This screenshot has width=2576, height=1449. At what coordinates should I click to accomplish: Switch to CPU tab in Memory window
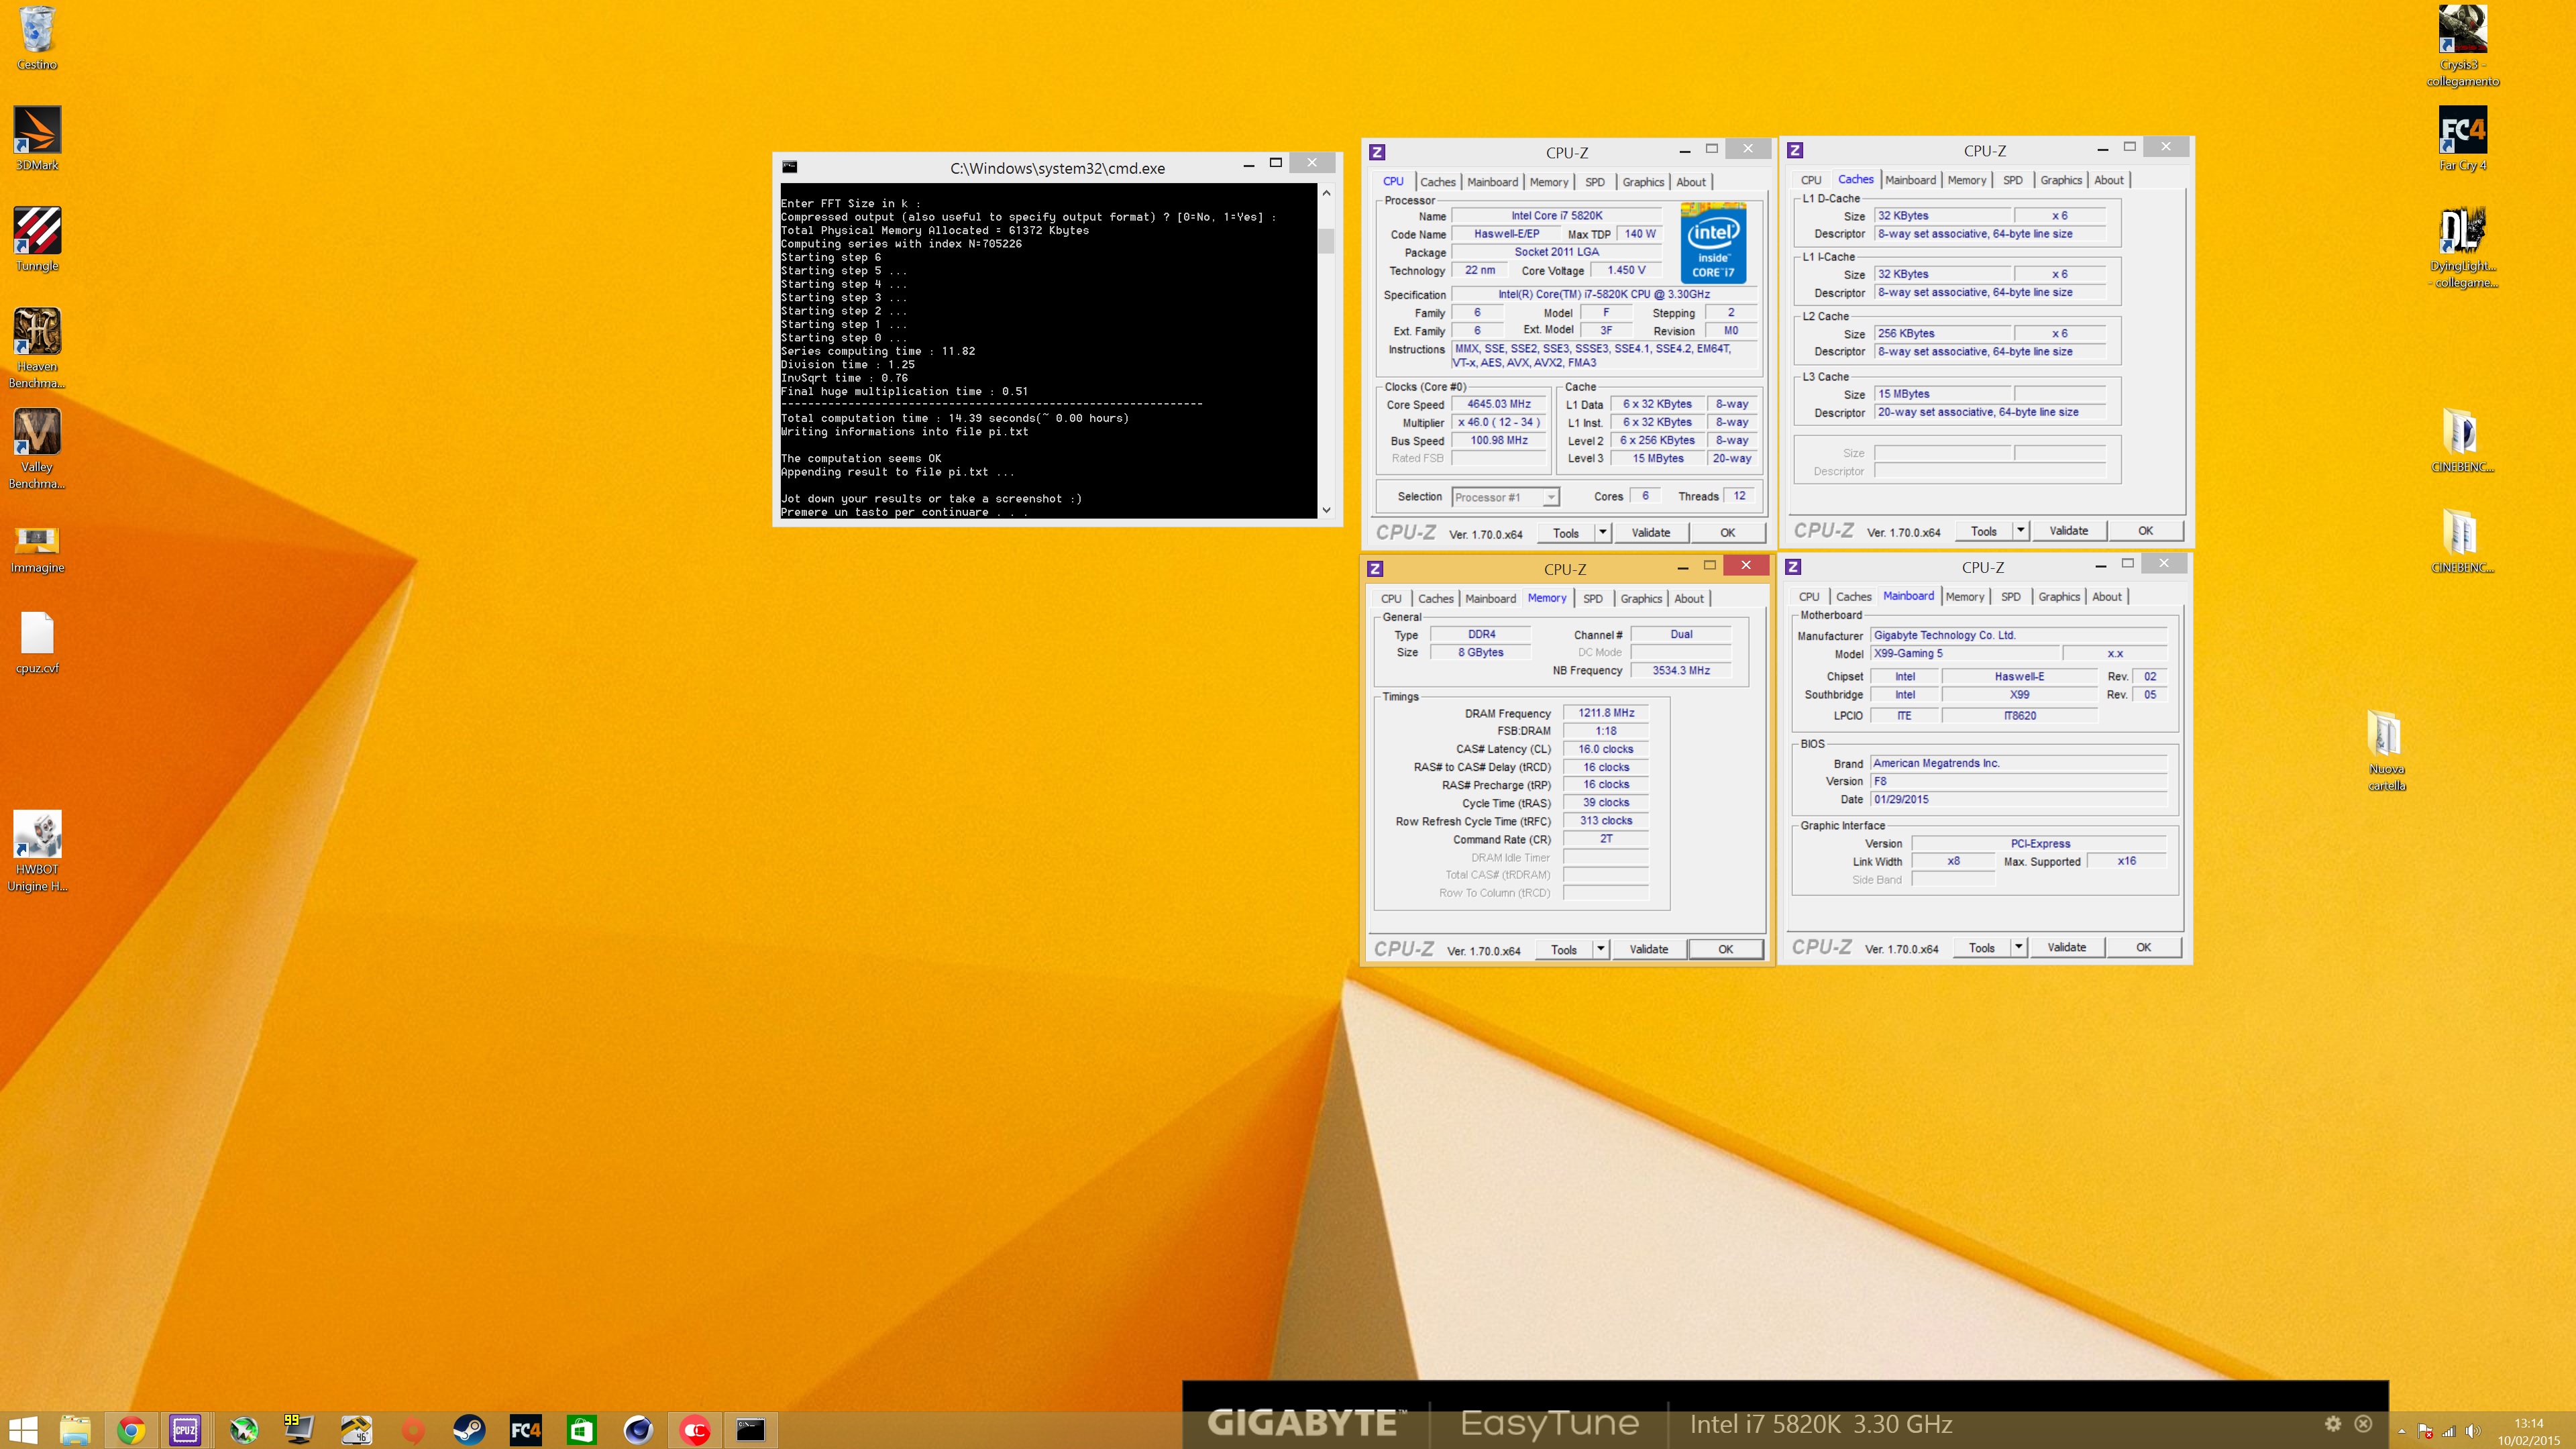[1391, 598]
